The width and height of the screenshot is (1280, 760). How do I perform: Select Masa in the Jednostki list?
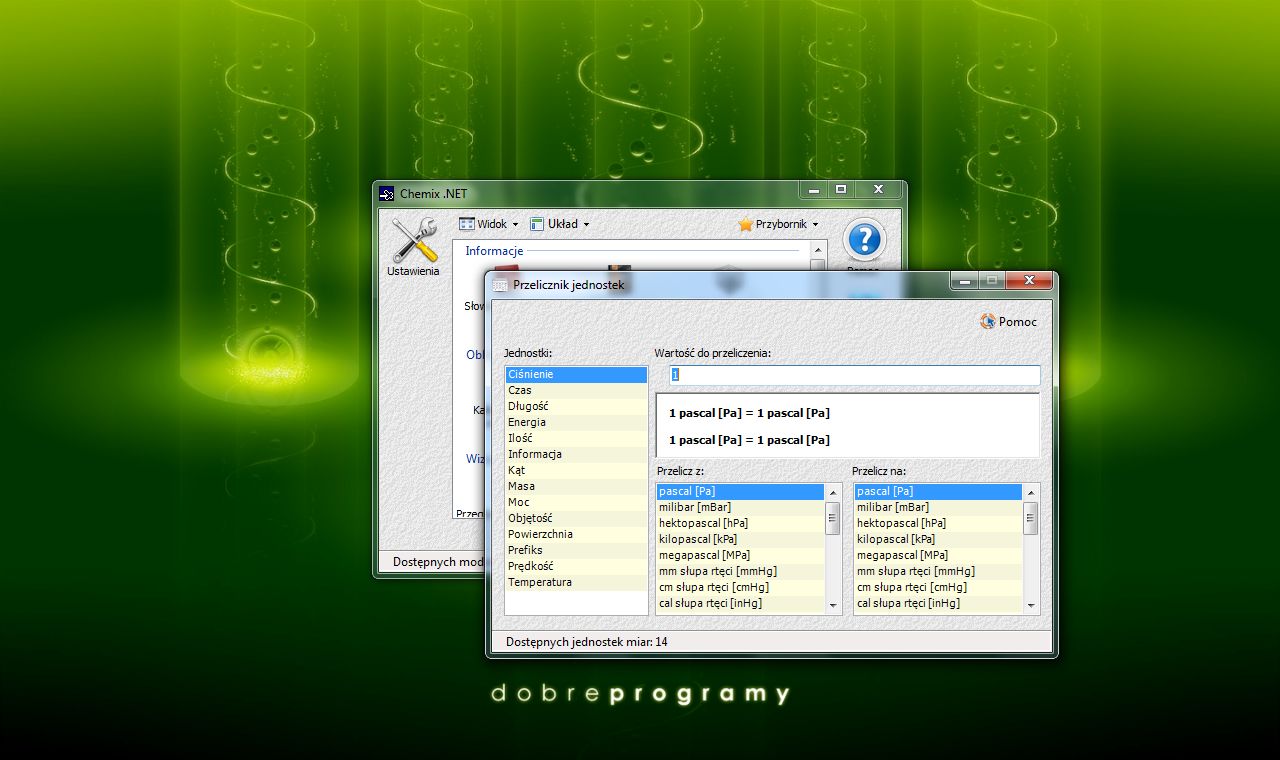[x=576, y=486]
